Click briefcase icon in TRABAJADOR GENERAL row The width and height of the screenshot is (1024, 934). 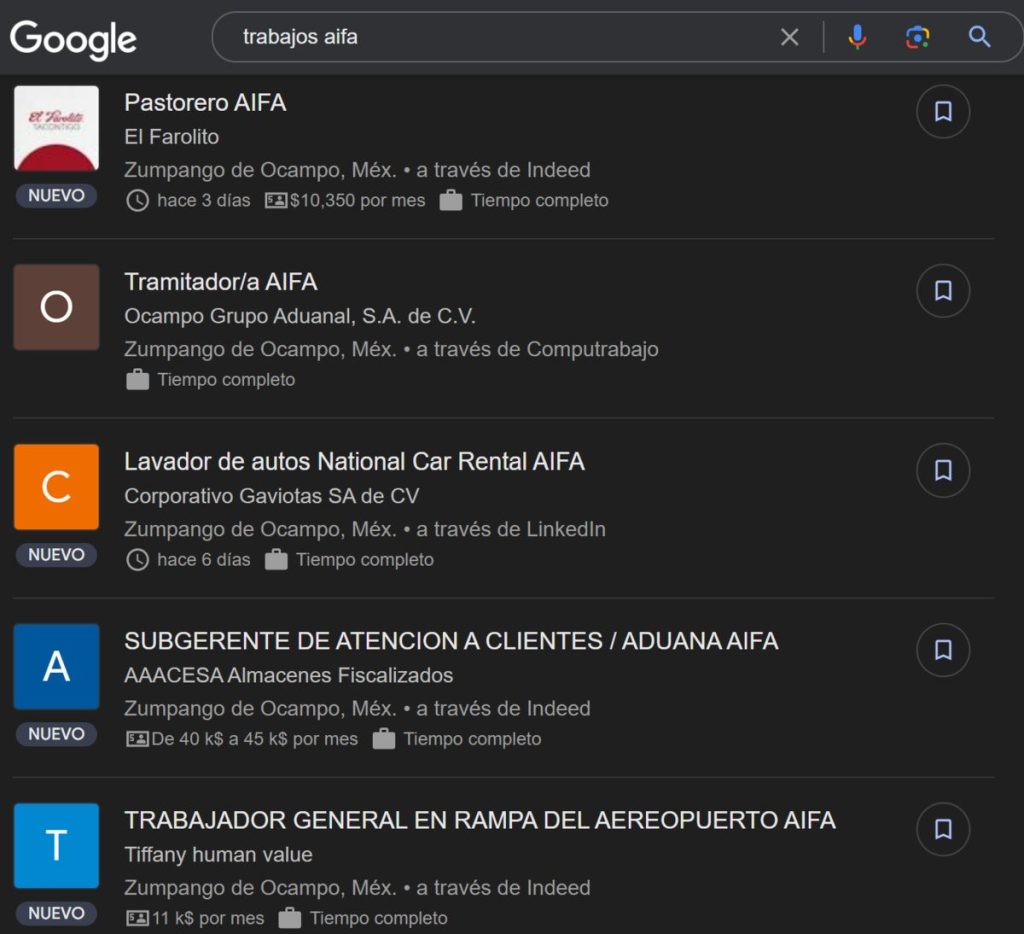(x=289, y=918)
